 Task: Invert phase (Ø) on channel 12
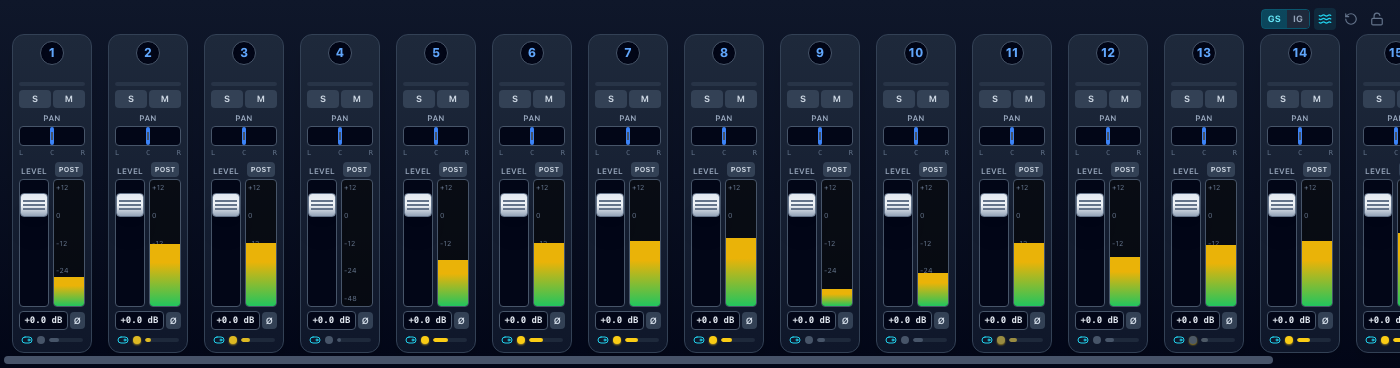[1133, 320]
